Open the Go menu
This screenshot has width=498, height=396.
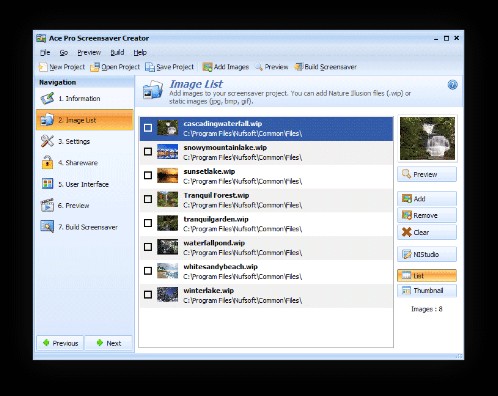(64, 53)
